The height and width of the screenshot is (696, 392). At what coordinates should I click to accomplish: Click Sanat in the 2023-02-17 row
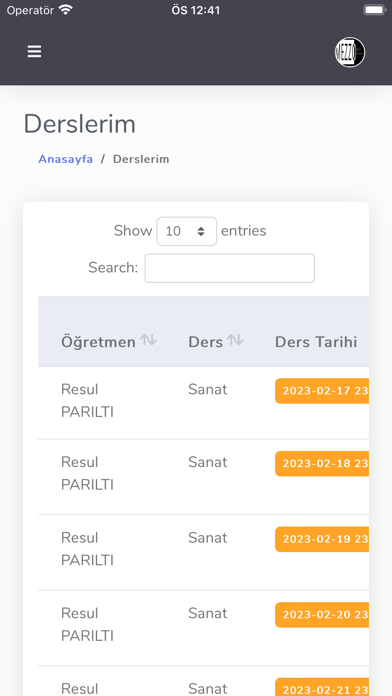coord(207,389)
